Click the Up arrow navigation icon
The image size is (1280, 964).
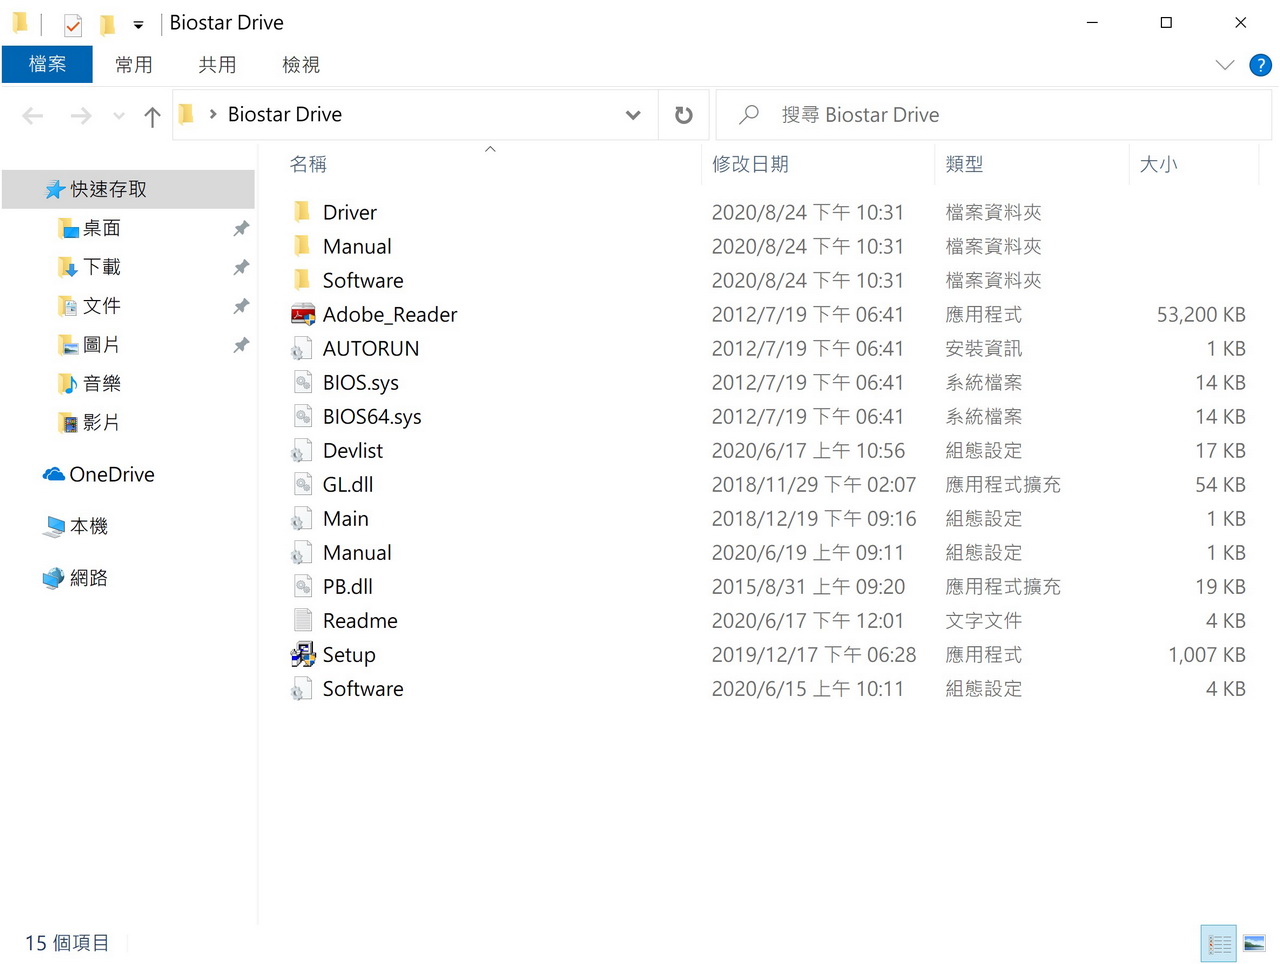(x=152, y=116)
